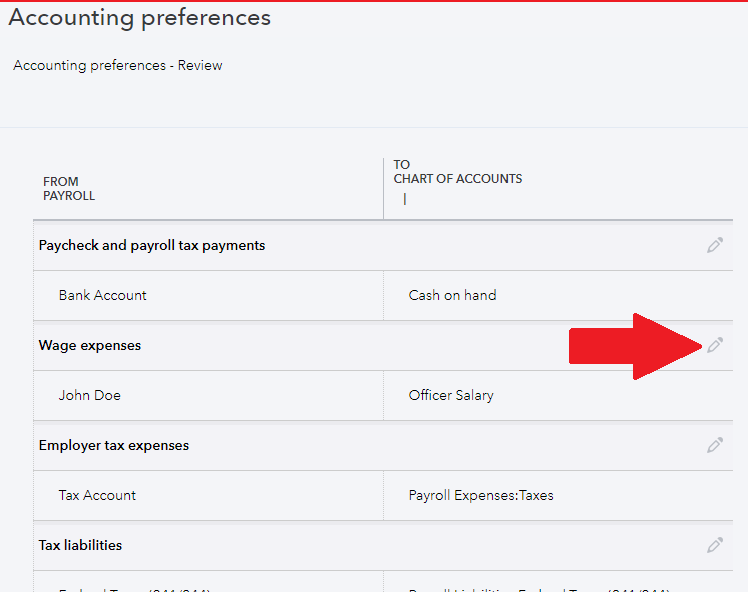Click the Accounting preferences page title

pyautogui.click(x=139, y=18)
